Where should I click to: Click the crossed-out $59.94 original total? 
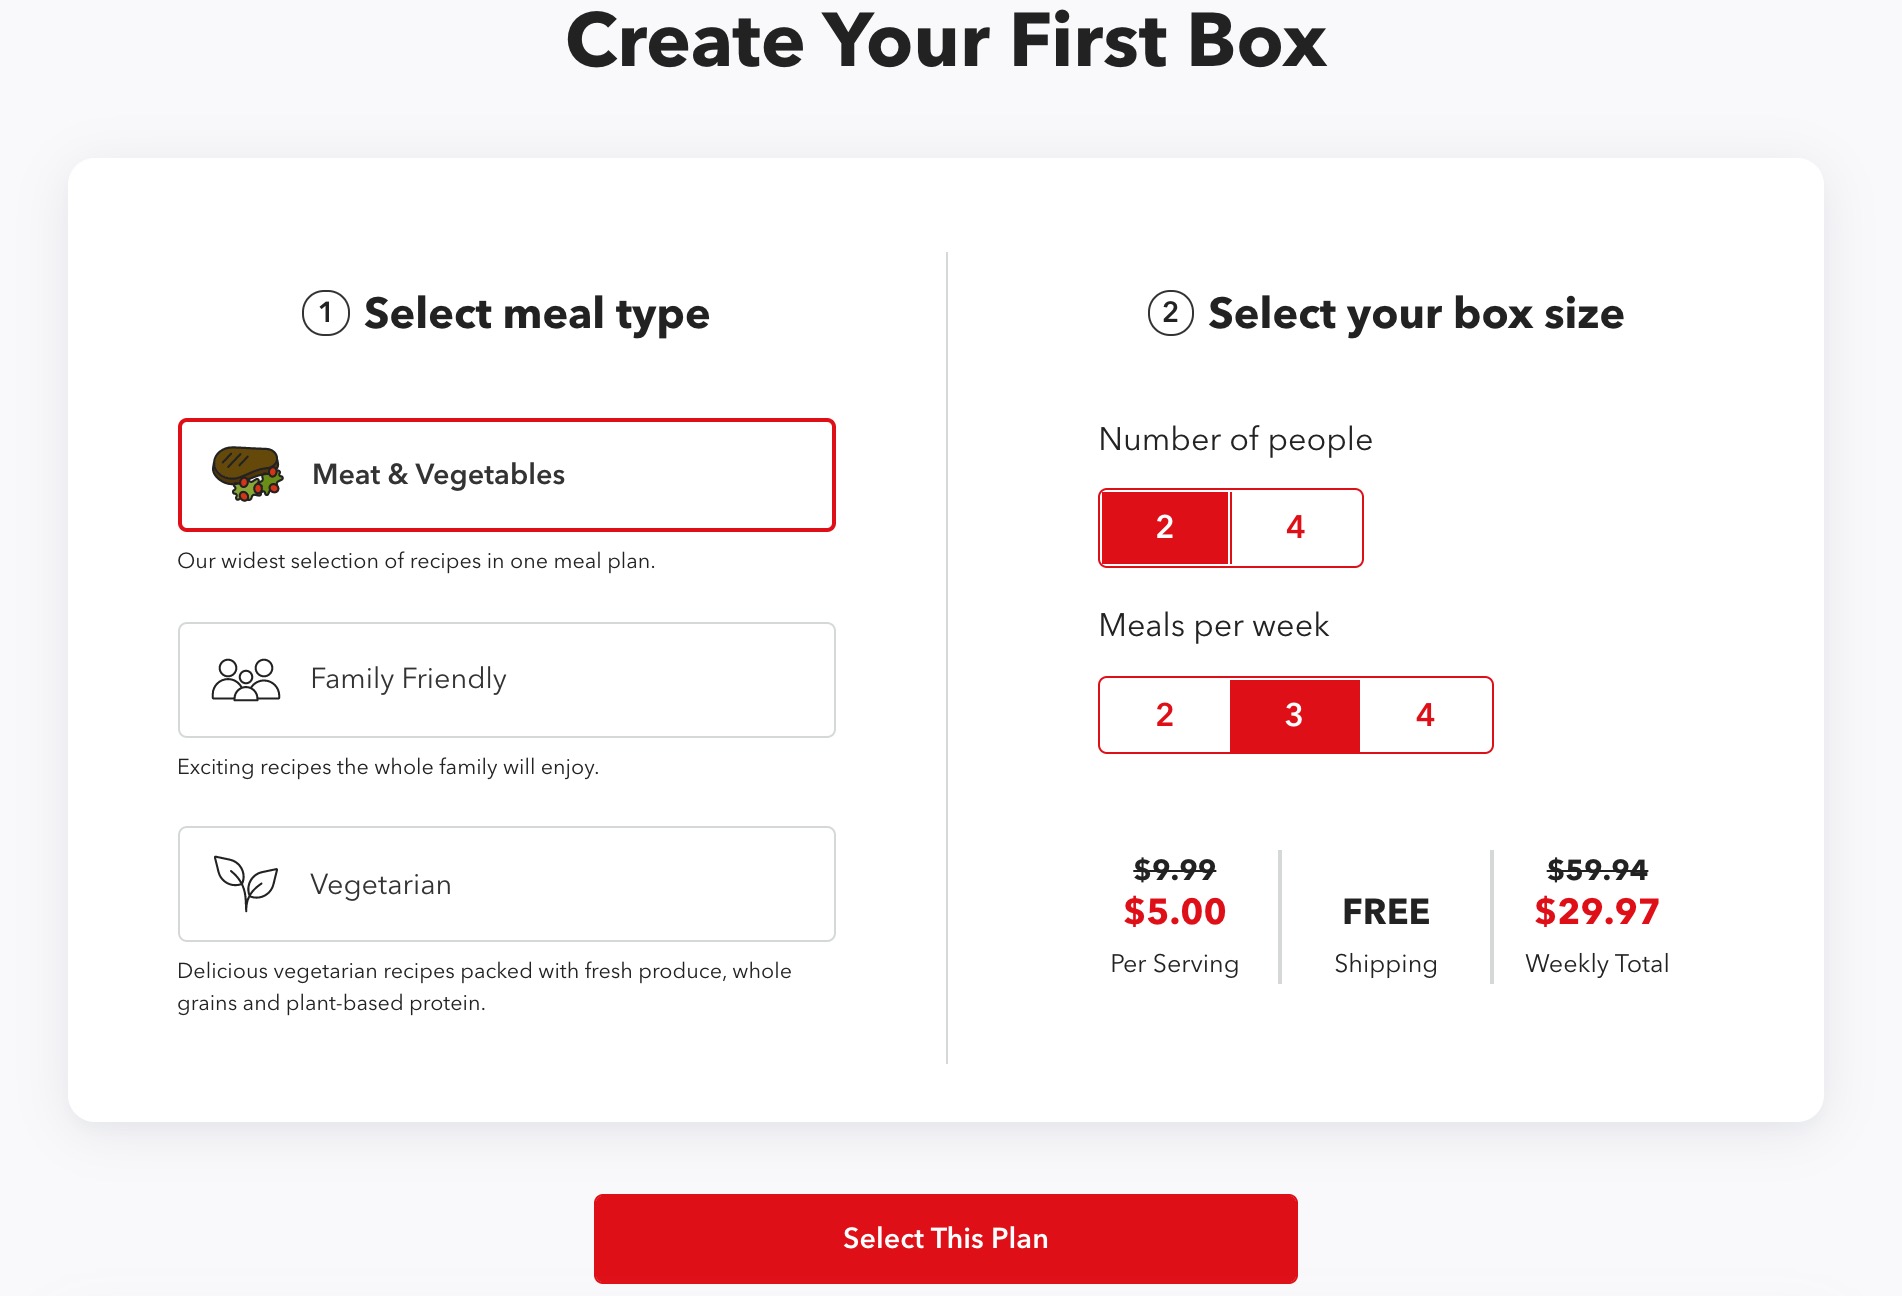[1597, 869]
